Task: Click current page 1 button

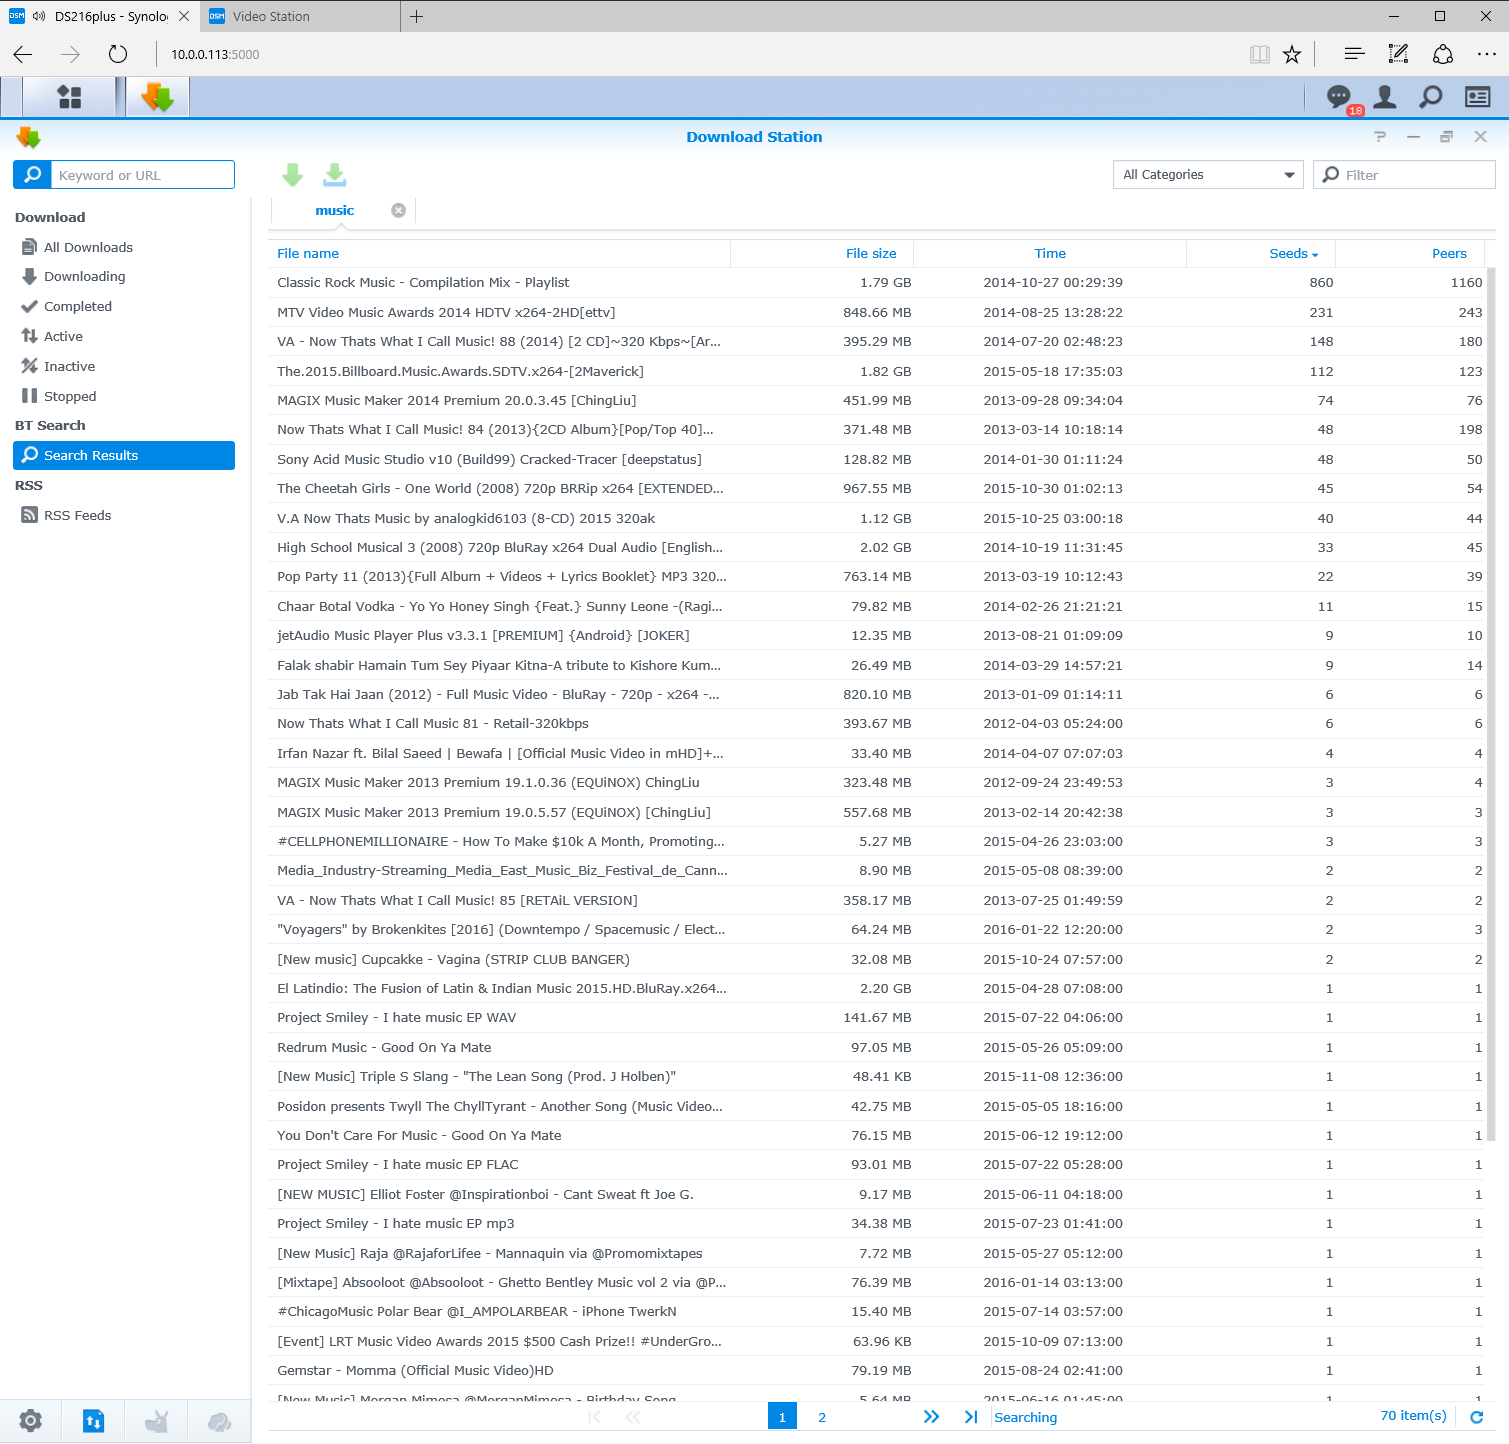Action: (782, 1416)
